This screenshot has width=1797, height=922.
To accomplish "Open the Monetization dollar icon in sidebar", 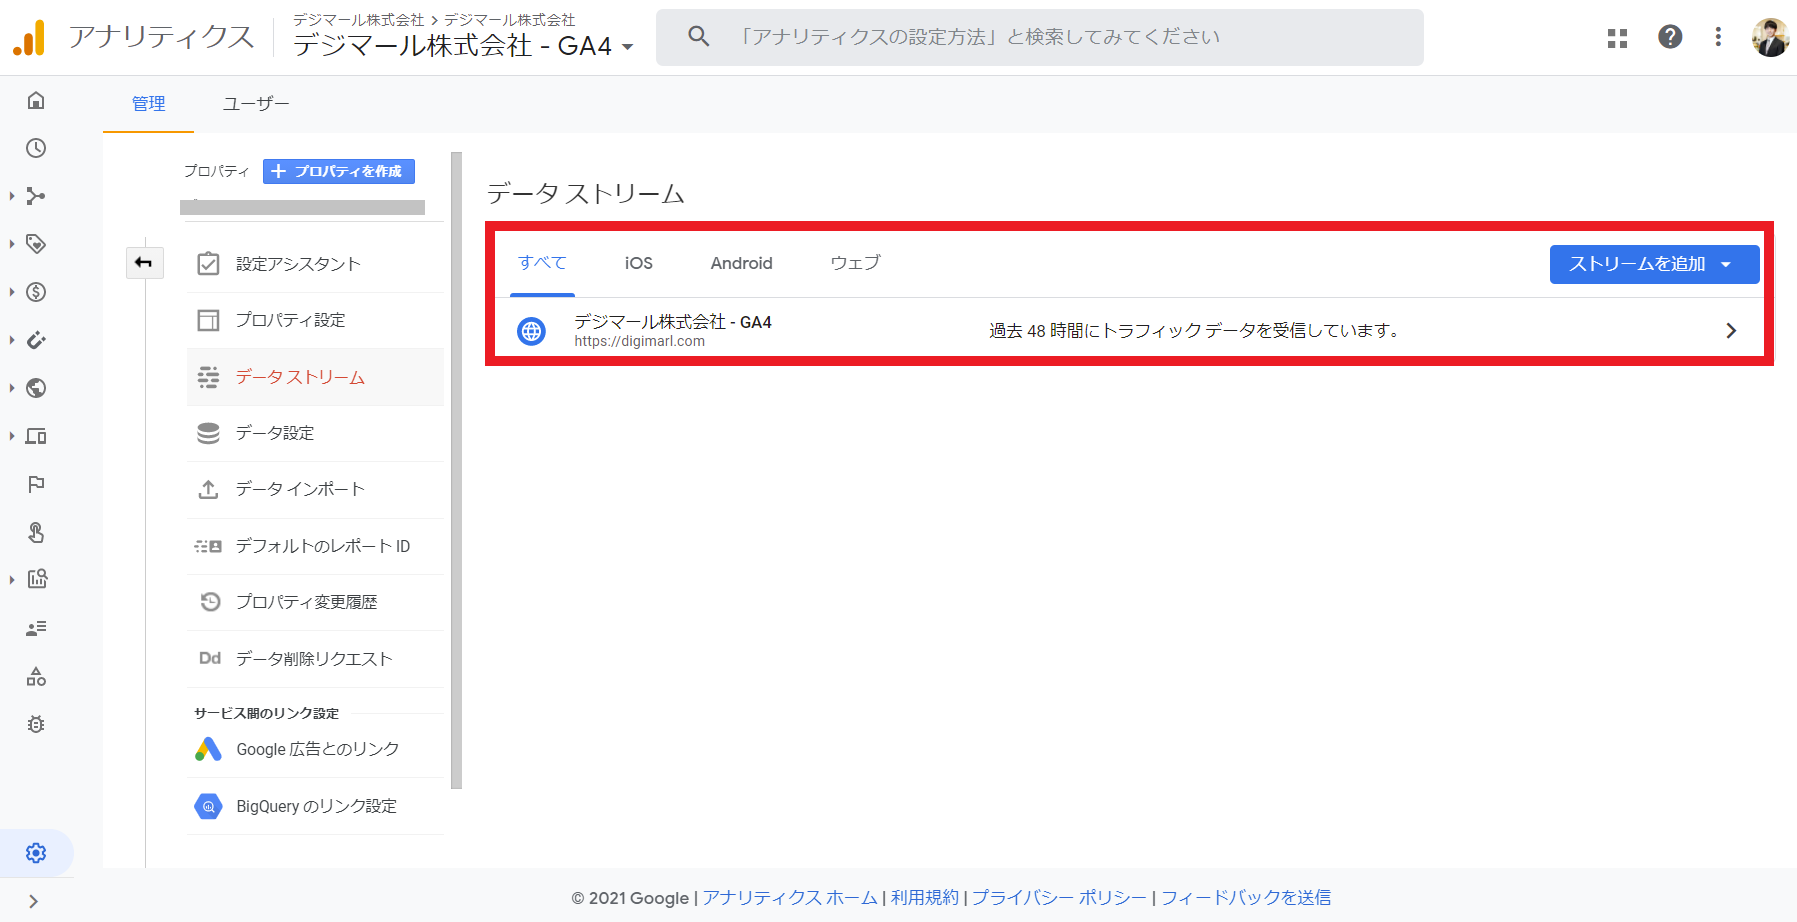I will pyautogui.click(x=36, y=292).
